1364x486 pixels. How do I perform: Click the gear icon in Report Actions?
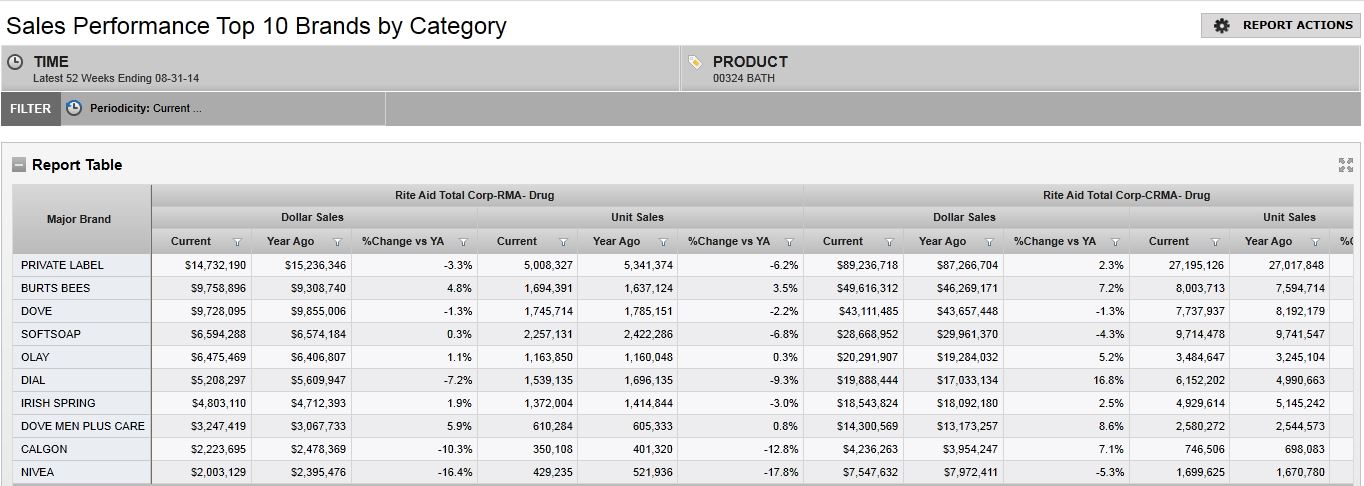1221,26
